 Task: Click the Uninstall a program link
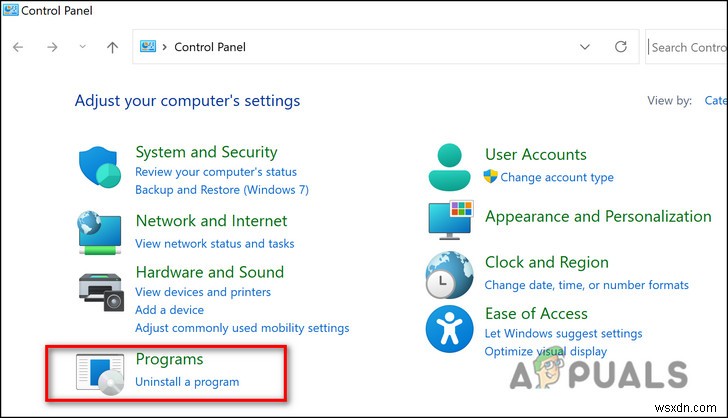coord(187,381)
